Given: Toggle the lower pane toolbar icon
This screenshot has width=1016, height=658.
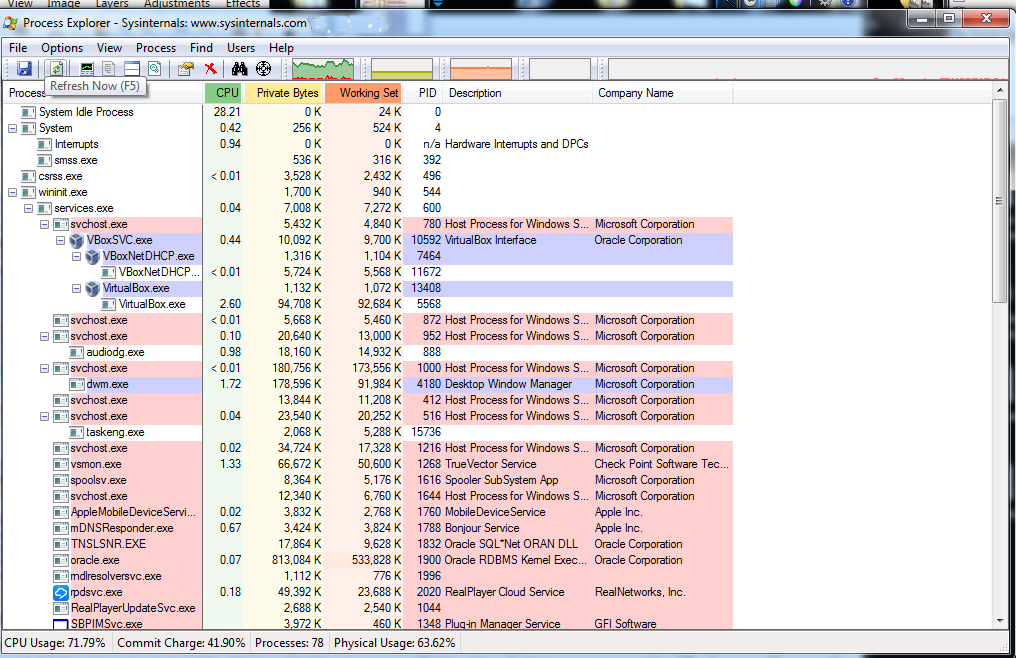Looking at the screenshot, I should (x=132, y=69).
